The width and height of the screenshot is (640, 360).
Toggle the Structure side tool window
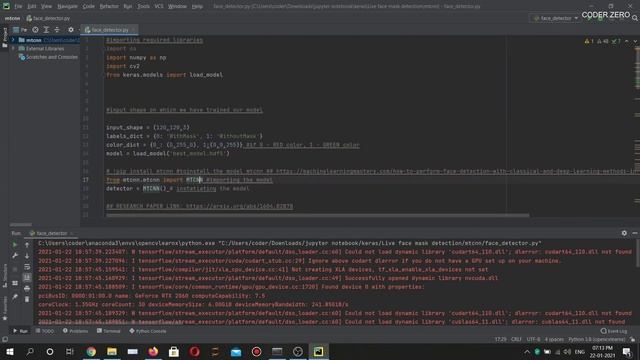tap(5, 276)
